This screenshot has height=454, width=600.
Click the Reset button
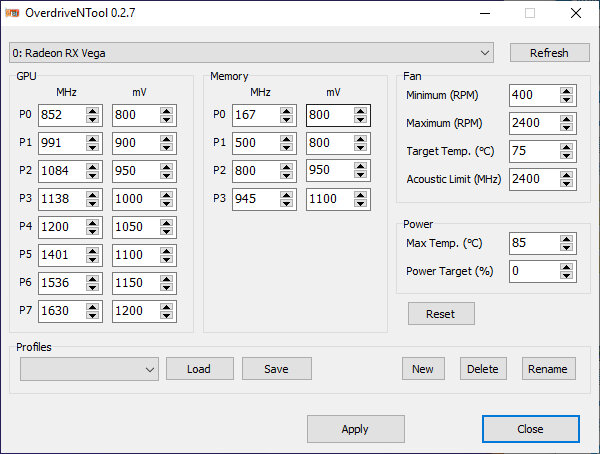click(441, 314)
